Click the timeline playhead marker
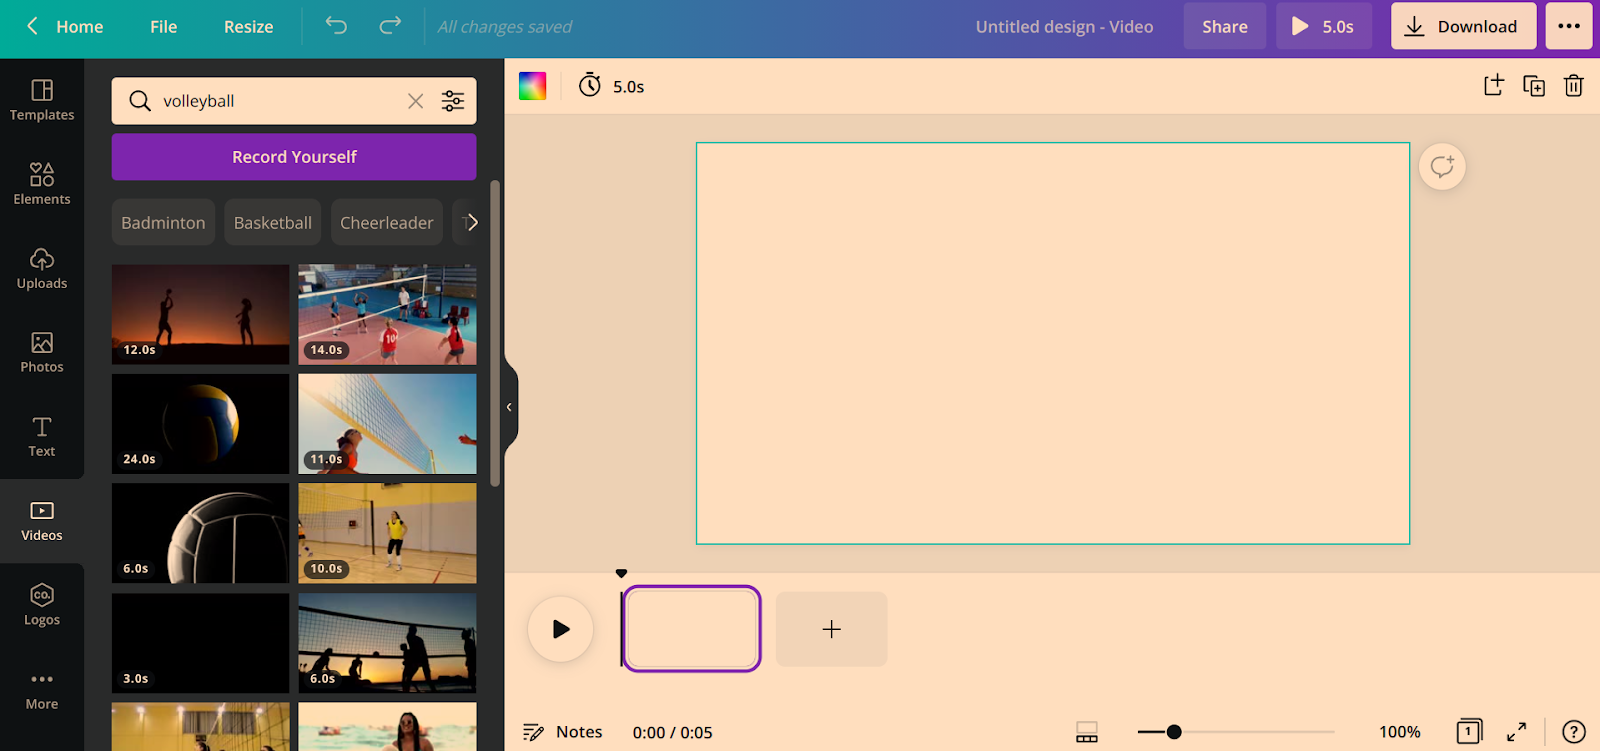The height and width of the screenshot is (751, 1600). (621, 574)
